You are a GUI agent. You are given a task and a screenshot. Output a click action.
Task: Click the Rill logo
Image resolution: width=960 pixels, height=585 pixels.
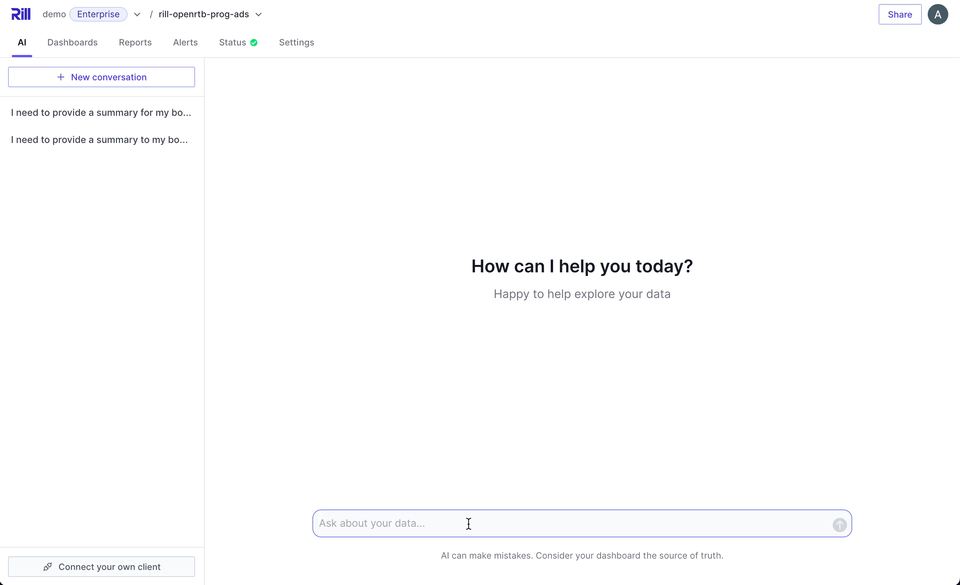pos(21,14)
